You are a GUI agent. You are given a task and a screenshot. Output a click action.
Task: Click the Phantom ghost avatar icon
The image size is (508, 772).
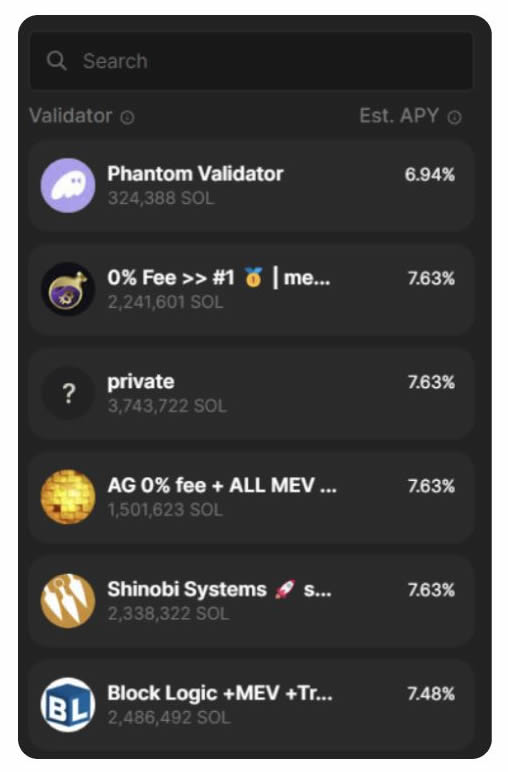[68, 185]
